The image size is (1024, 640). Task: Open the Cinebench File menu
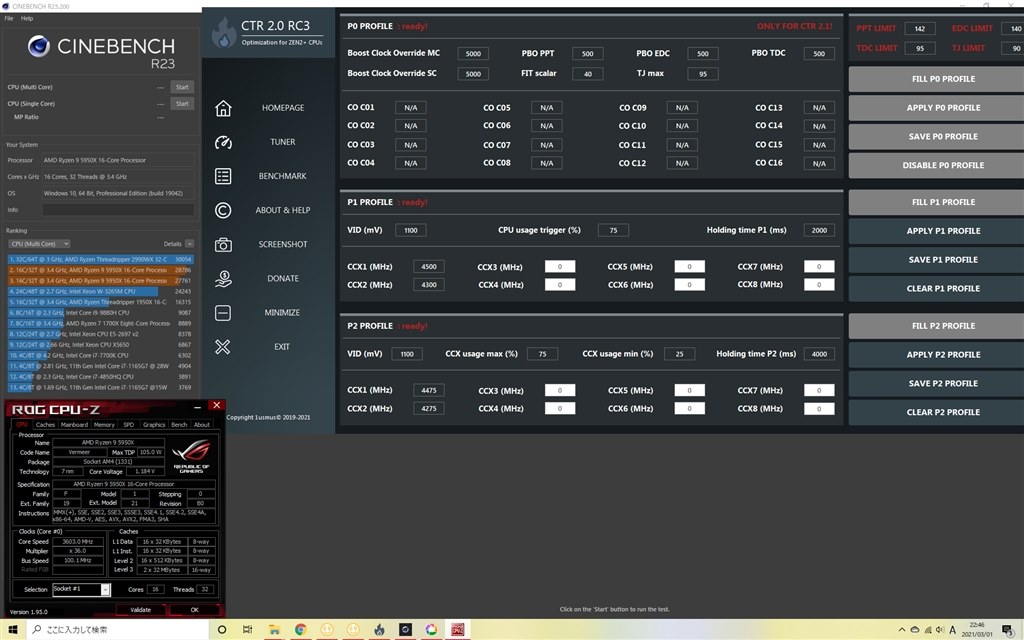9,18
